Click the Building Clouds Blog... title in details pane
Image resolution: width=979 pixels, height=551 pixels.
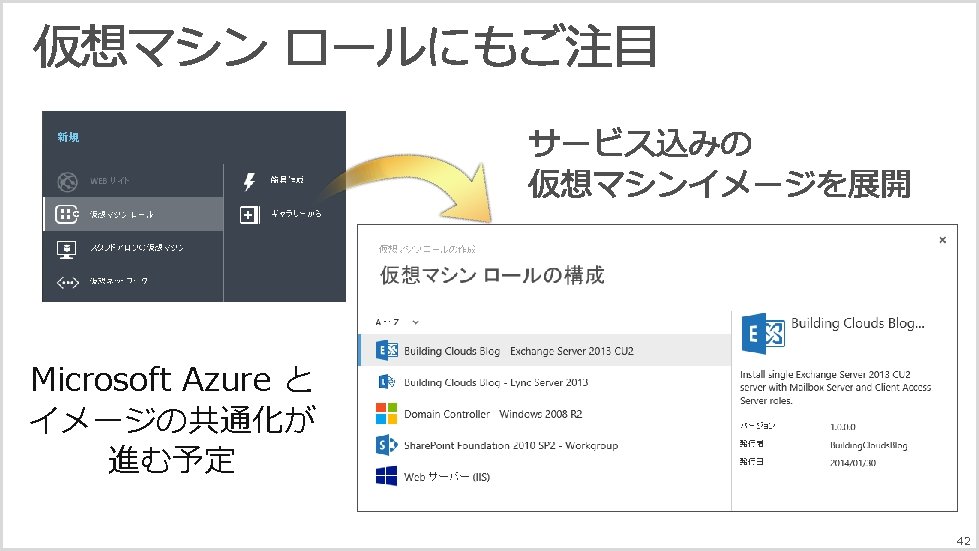click(857, 323)
